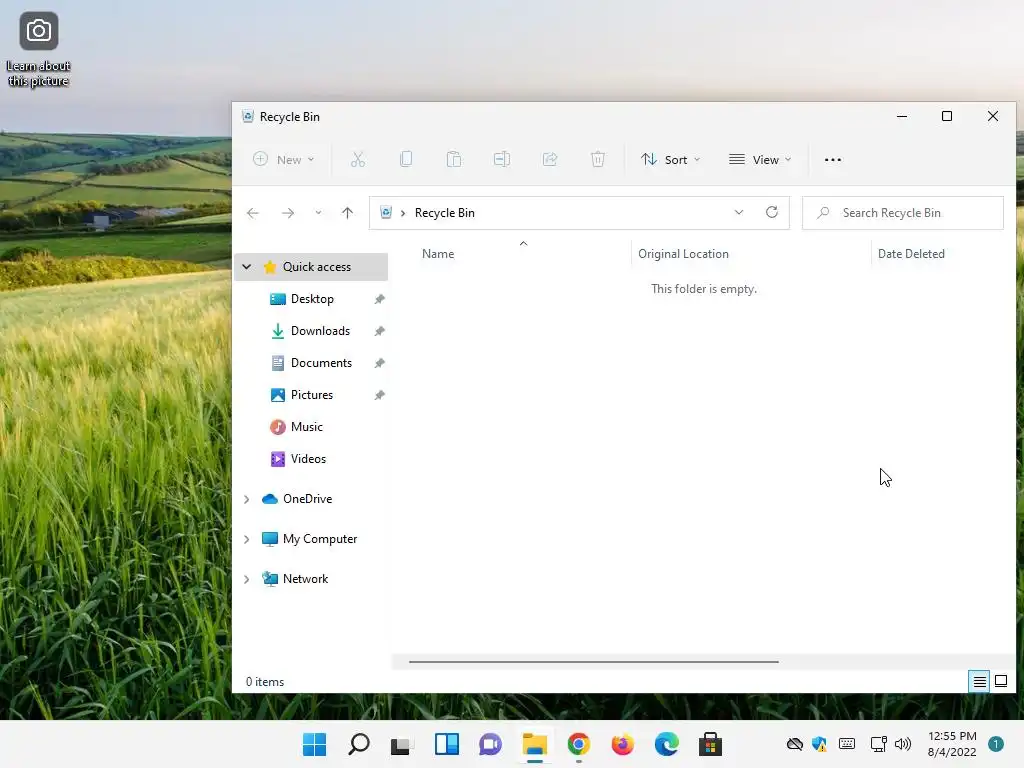Expand the Network tree node
This screenshot has width=1024, height=768.
(x=247, y=579)
